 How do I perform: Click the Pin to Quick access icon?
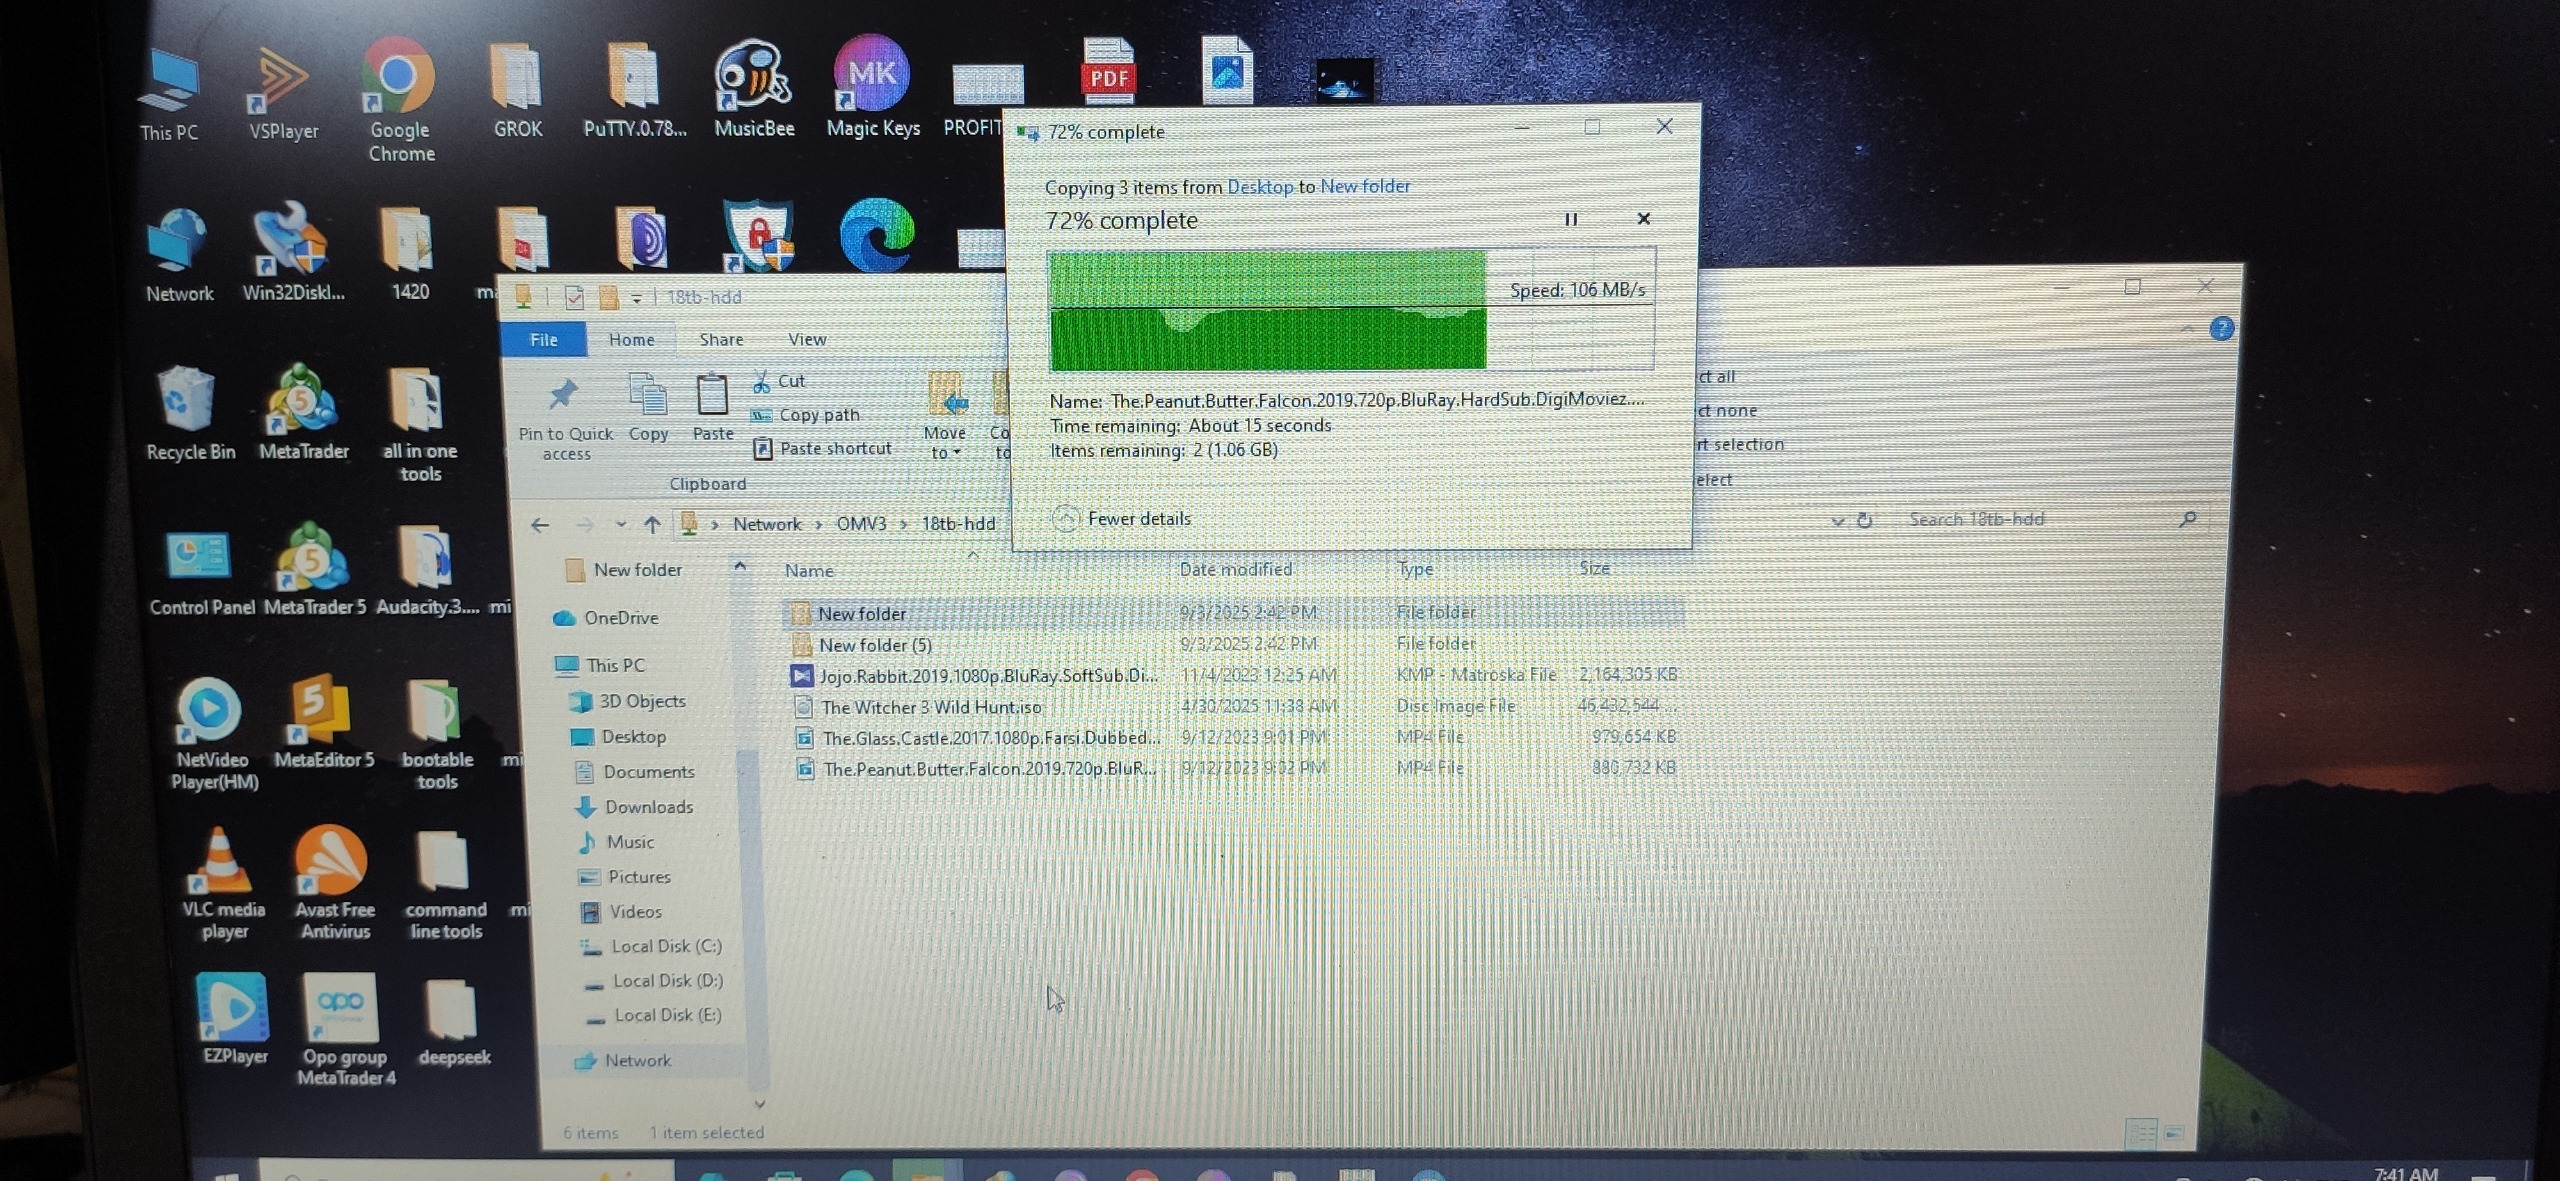[x=563, y=396]
